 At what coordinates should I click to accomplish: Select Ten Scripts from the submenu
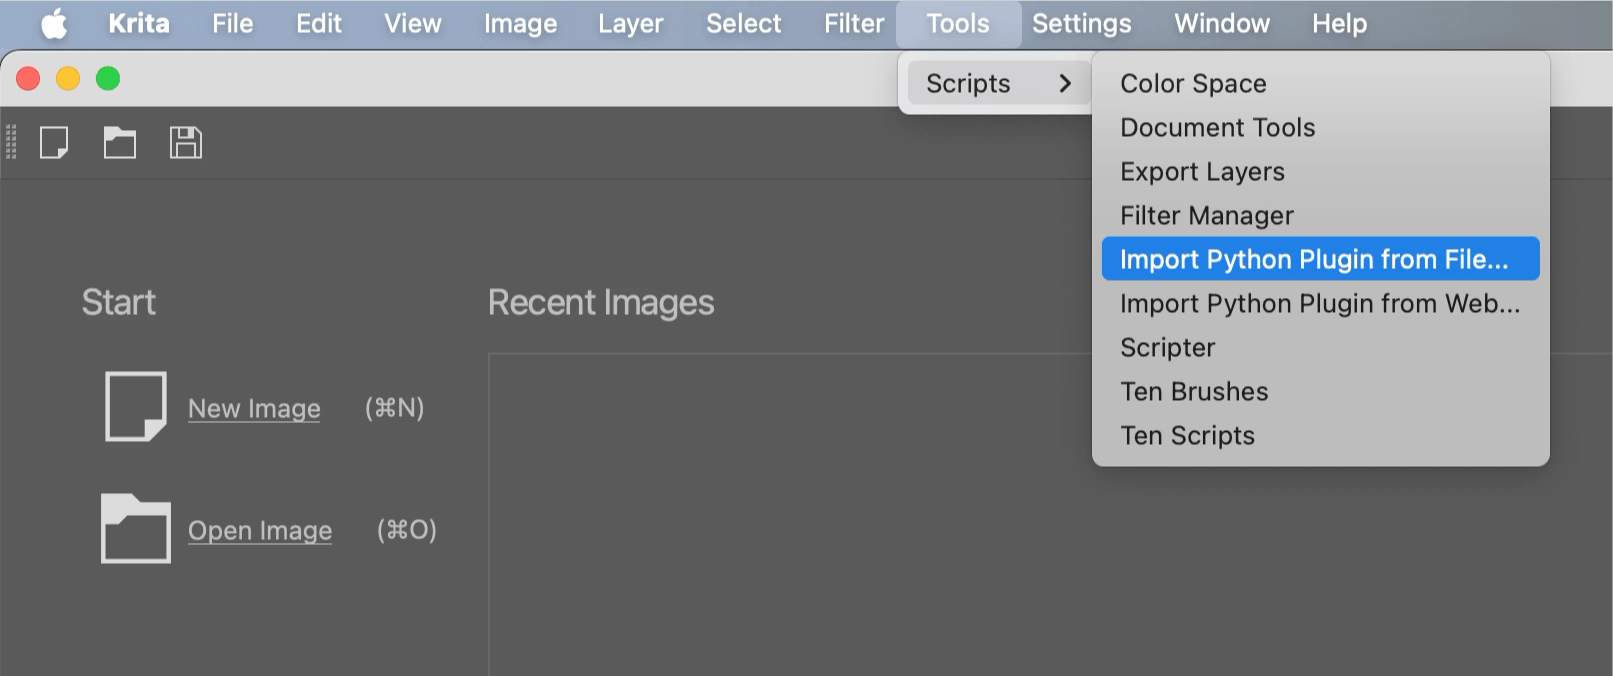coord(1187,434)
